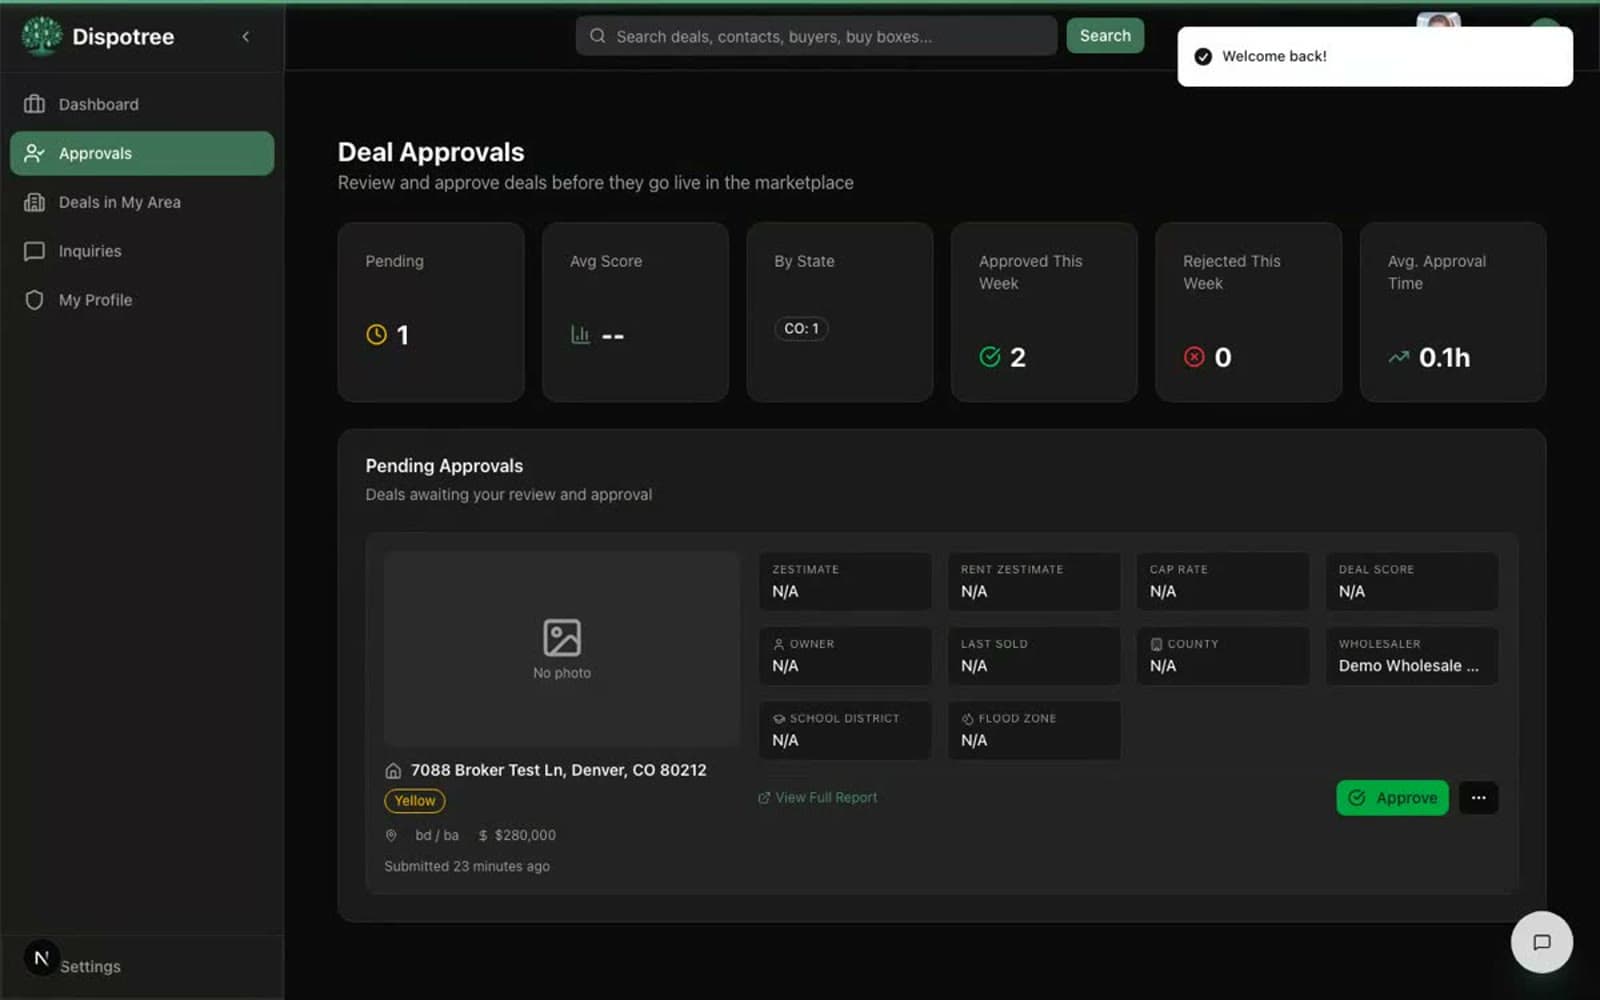Click the Pending Approvals heading
This screenshot has height=1000, width=1600.
444,466
